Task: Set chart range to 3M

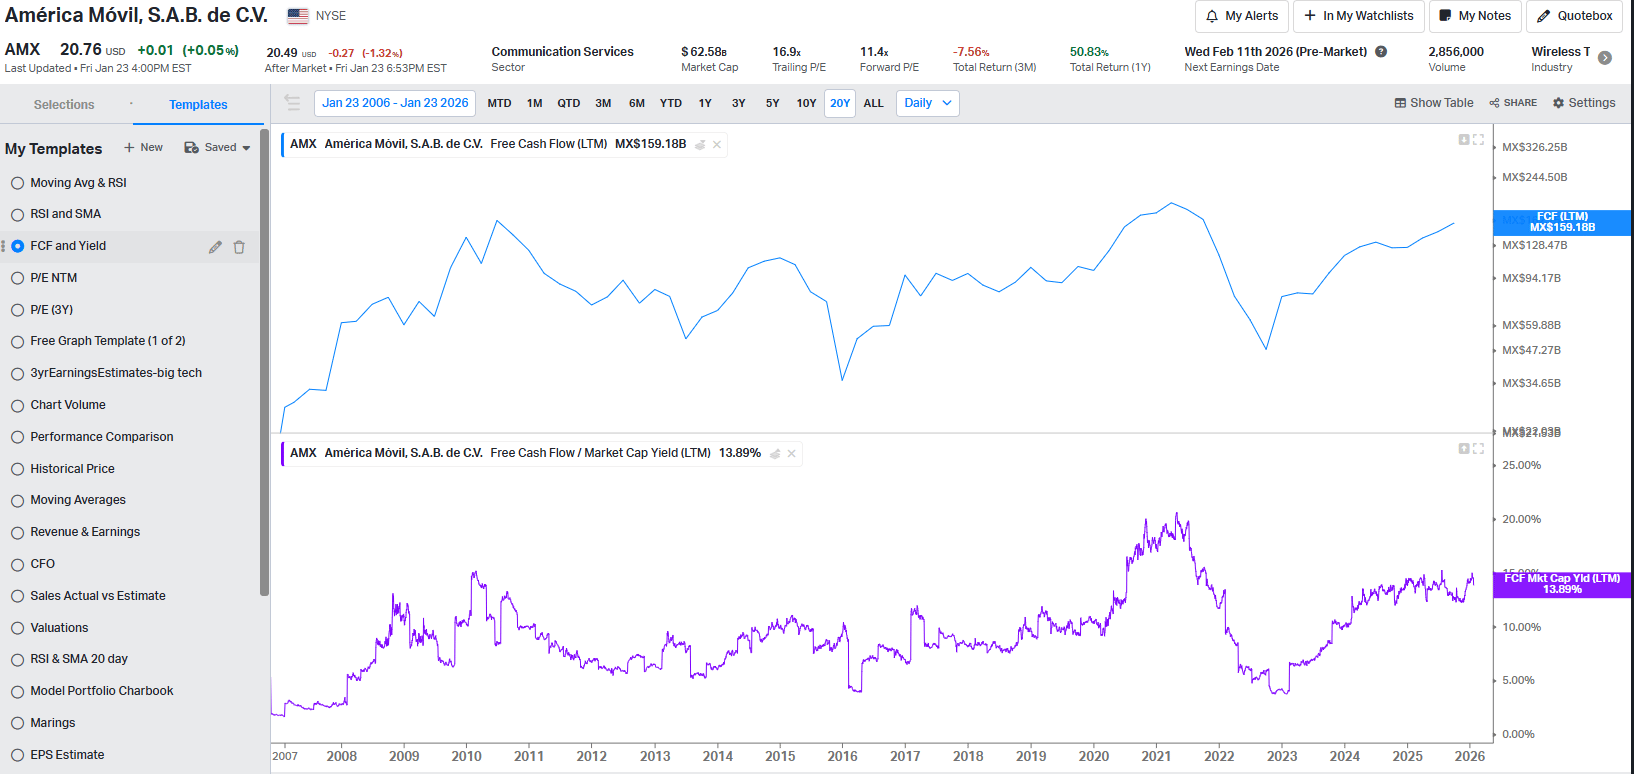Action: tap(603, 103)
